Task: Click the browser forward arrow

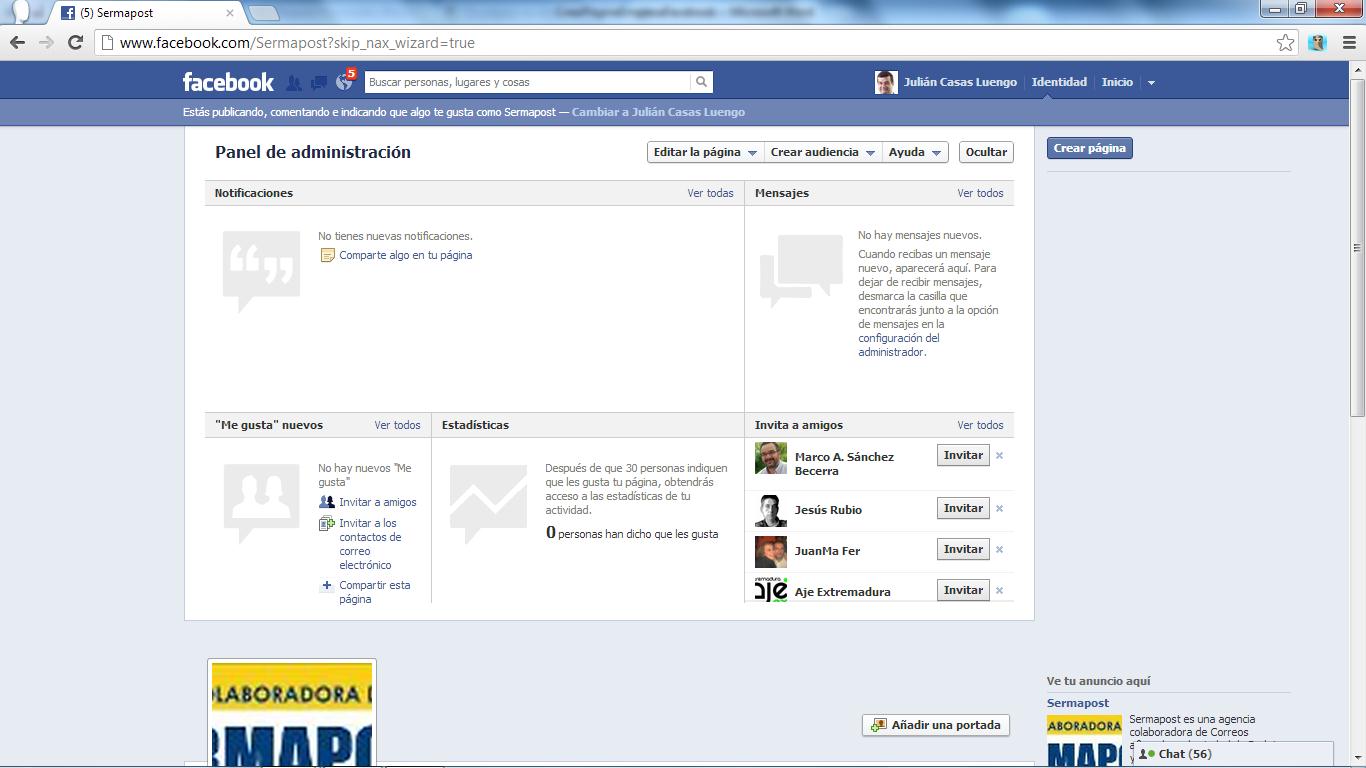Action: click(46, 42)
